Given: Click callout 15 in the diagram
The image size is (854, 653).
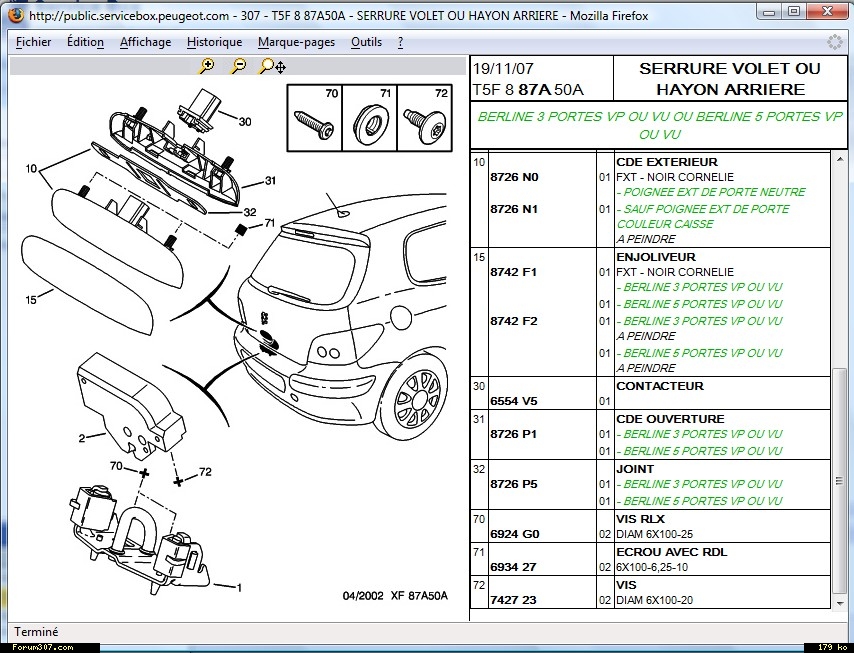Looking at the screenshot, I should (31, 300).
